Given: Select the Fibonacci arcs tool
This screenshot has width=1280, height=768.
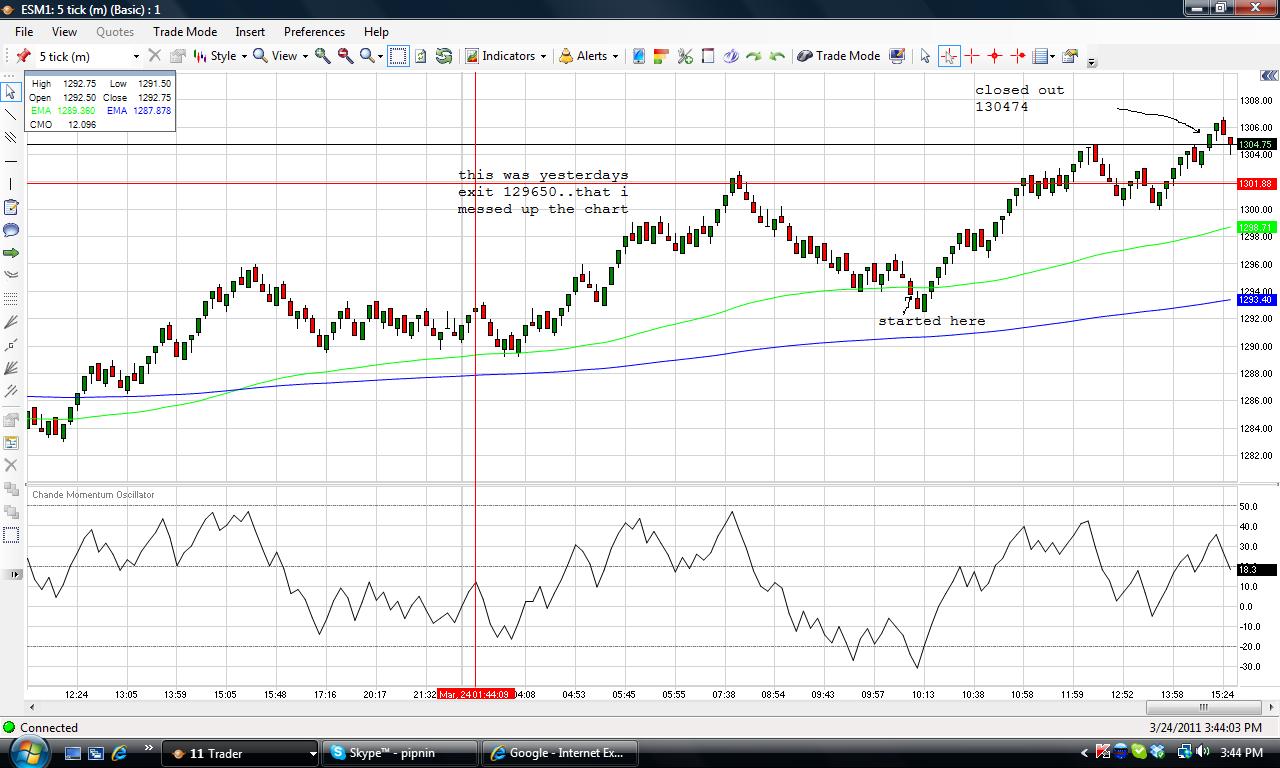Looking at the screenshot, I should (11, 276).
